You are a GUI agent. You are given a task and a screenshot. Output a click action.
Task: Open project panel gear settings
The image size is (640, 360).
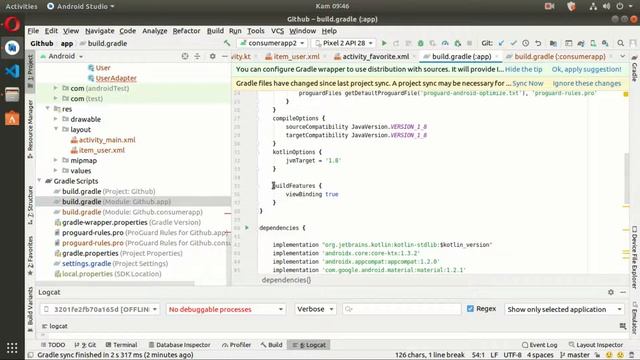213,56
